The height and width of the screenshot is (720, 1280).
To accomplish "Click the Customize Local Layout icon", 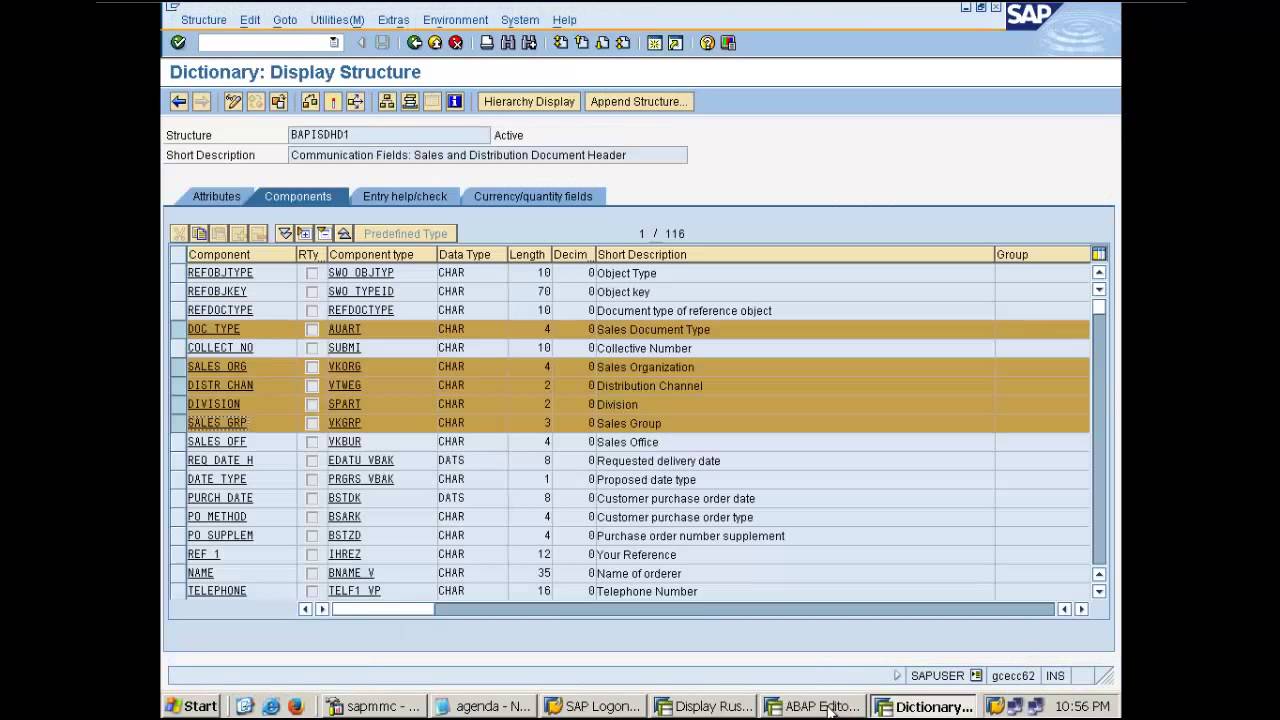I will [728, 43].
